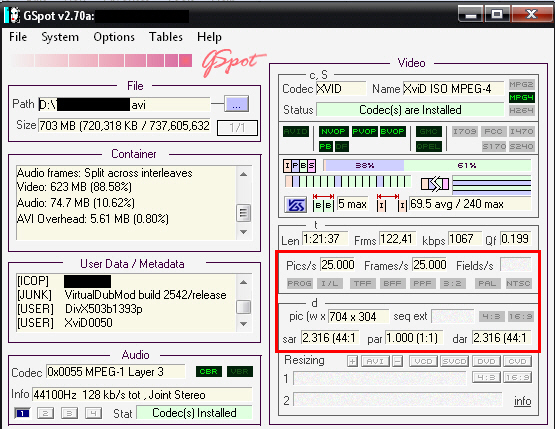Image resolution: width=555 pixels, height=429 pixels.
Task: Click the Container box down arrow
Action: tap(244, 232)
